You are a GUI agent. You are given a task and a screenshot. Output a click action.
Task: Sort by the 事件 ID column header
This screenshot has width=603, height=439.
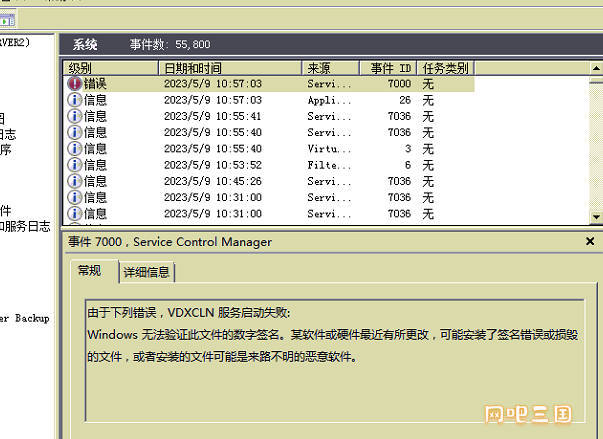point(388,68)
